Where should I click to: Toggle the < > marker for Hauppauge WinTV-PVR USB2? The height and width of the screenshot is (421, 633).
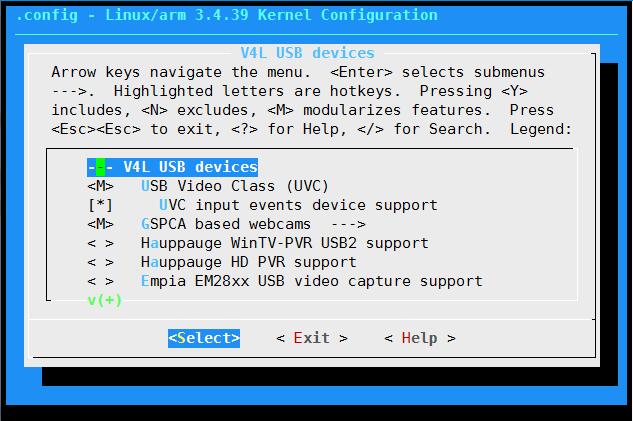click(x=101, y=243)
